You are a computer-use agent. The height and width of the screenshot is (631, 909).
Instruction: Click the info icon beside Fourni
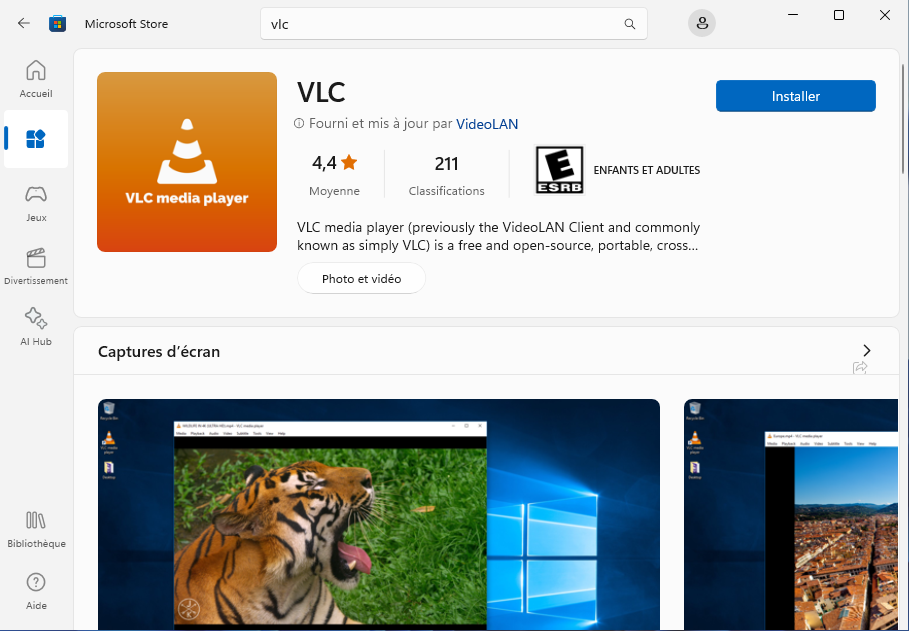[299, 123]
